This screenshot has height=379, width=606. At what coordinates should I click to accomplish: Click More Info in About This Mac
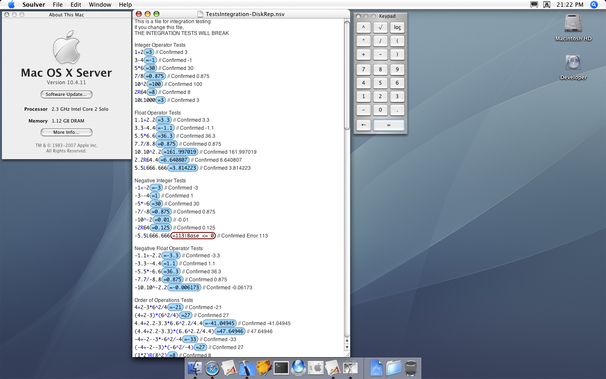66,132
